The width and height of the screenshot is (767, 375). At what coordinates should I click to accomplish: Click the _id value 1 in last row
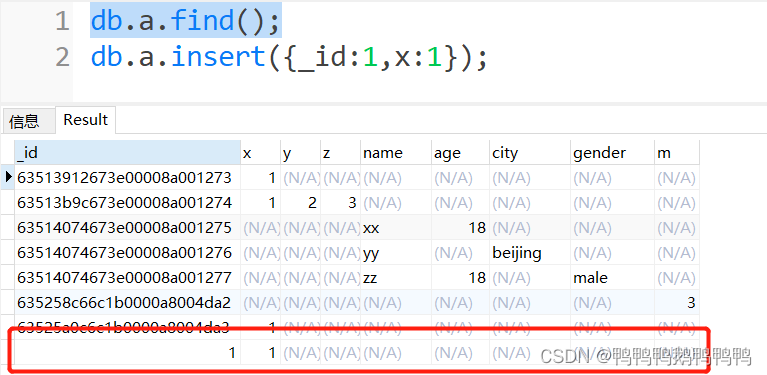tap(127, 353)
